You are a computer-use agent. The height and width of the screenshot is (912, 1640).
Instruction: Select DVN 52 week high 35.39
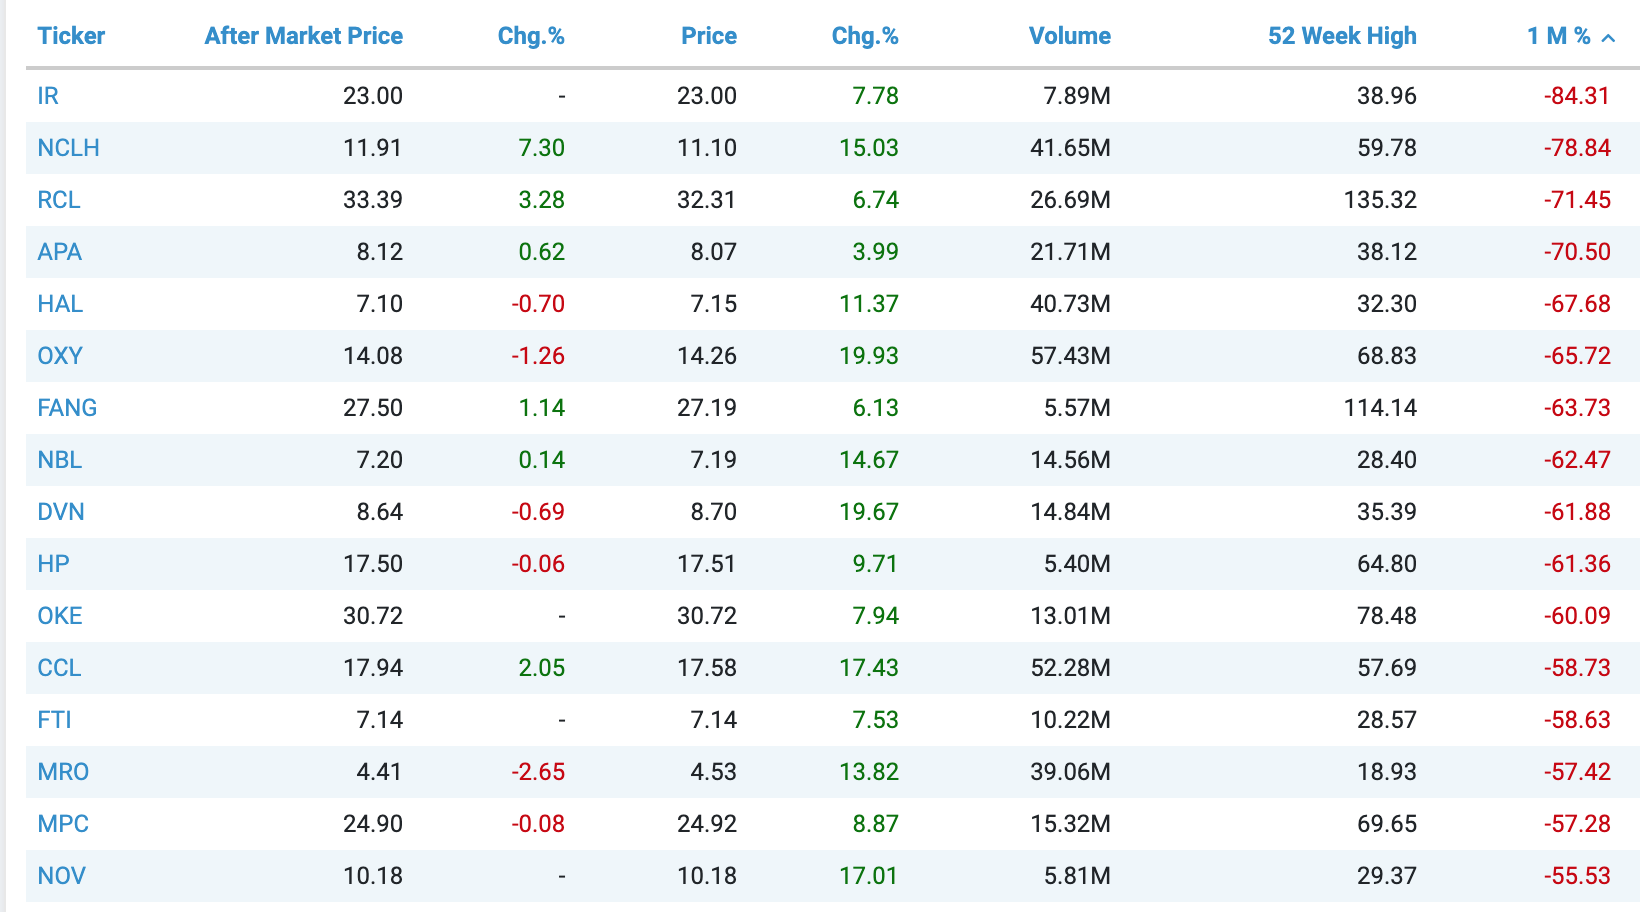tap(1387, 512)
